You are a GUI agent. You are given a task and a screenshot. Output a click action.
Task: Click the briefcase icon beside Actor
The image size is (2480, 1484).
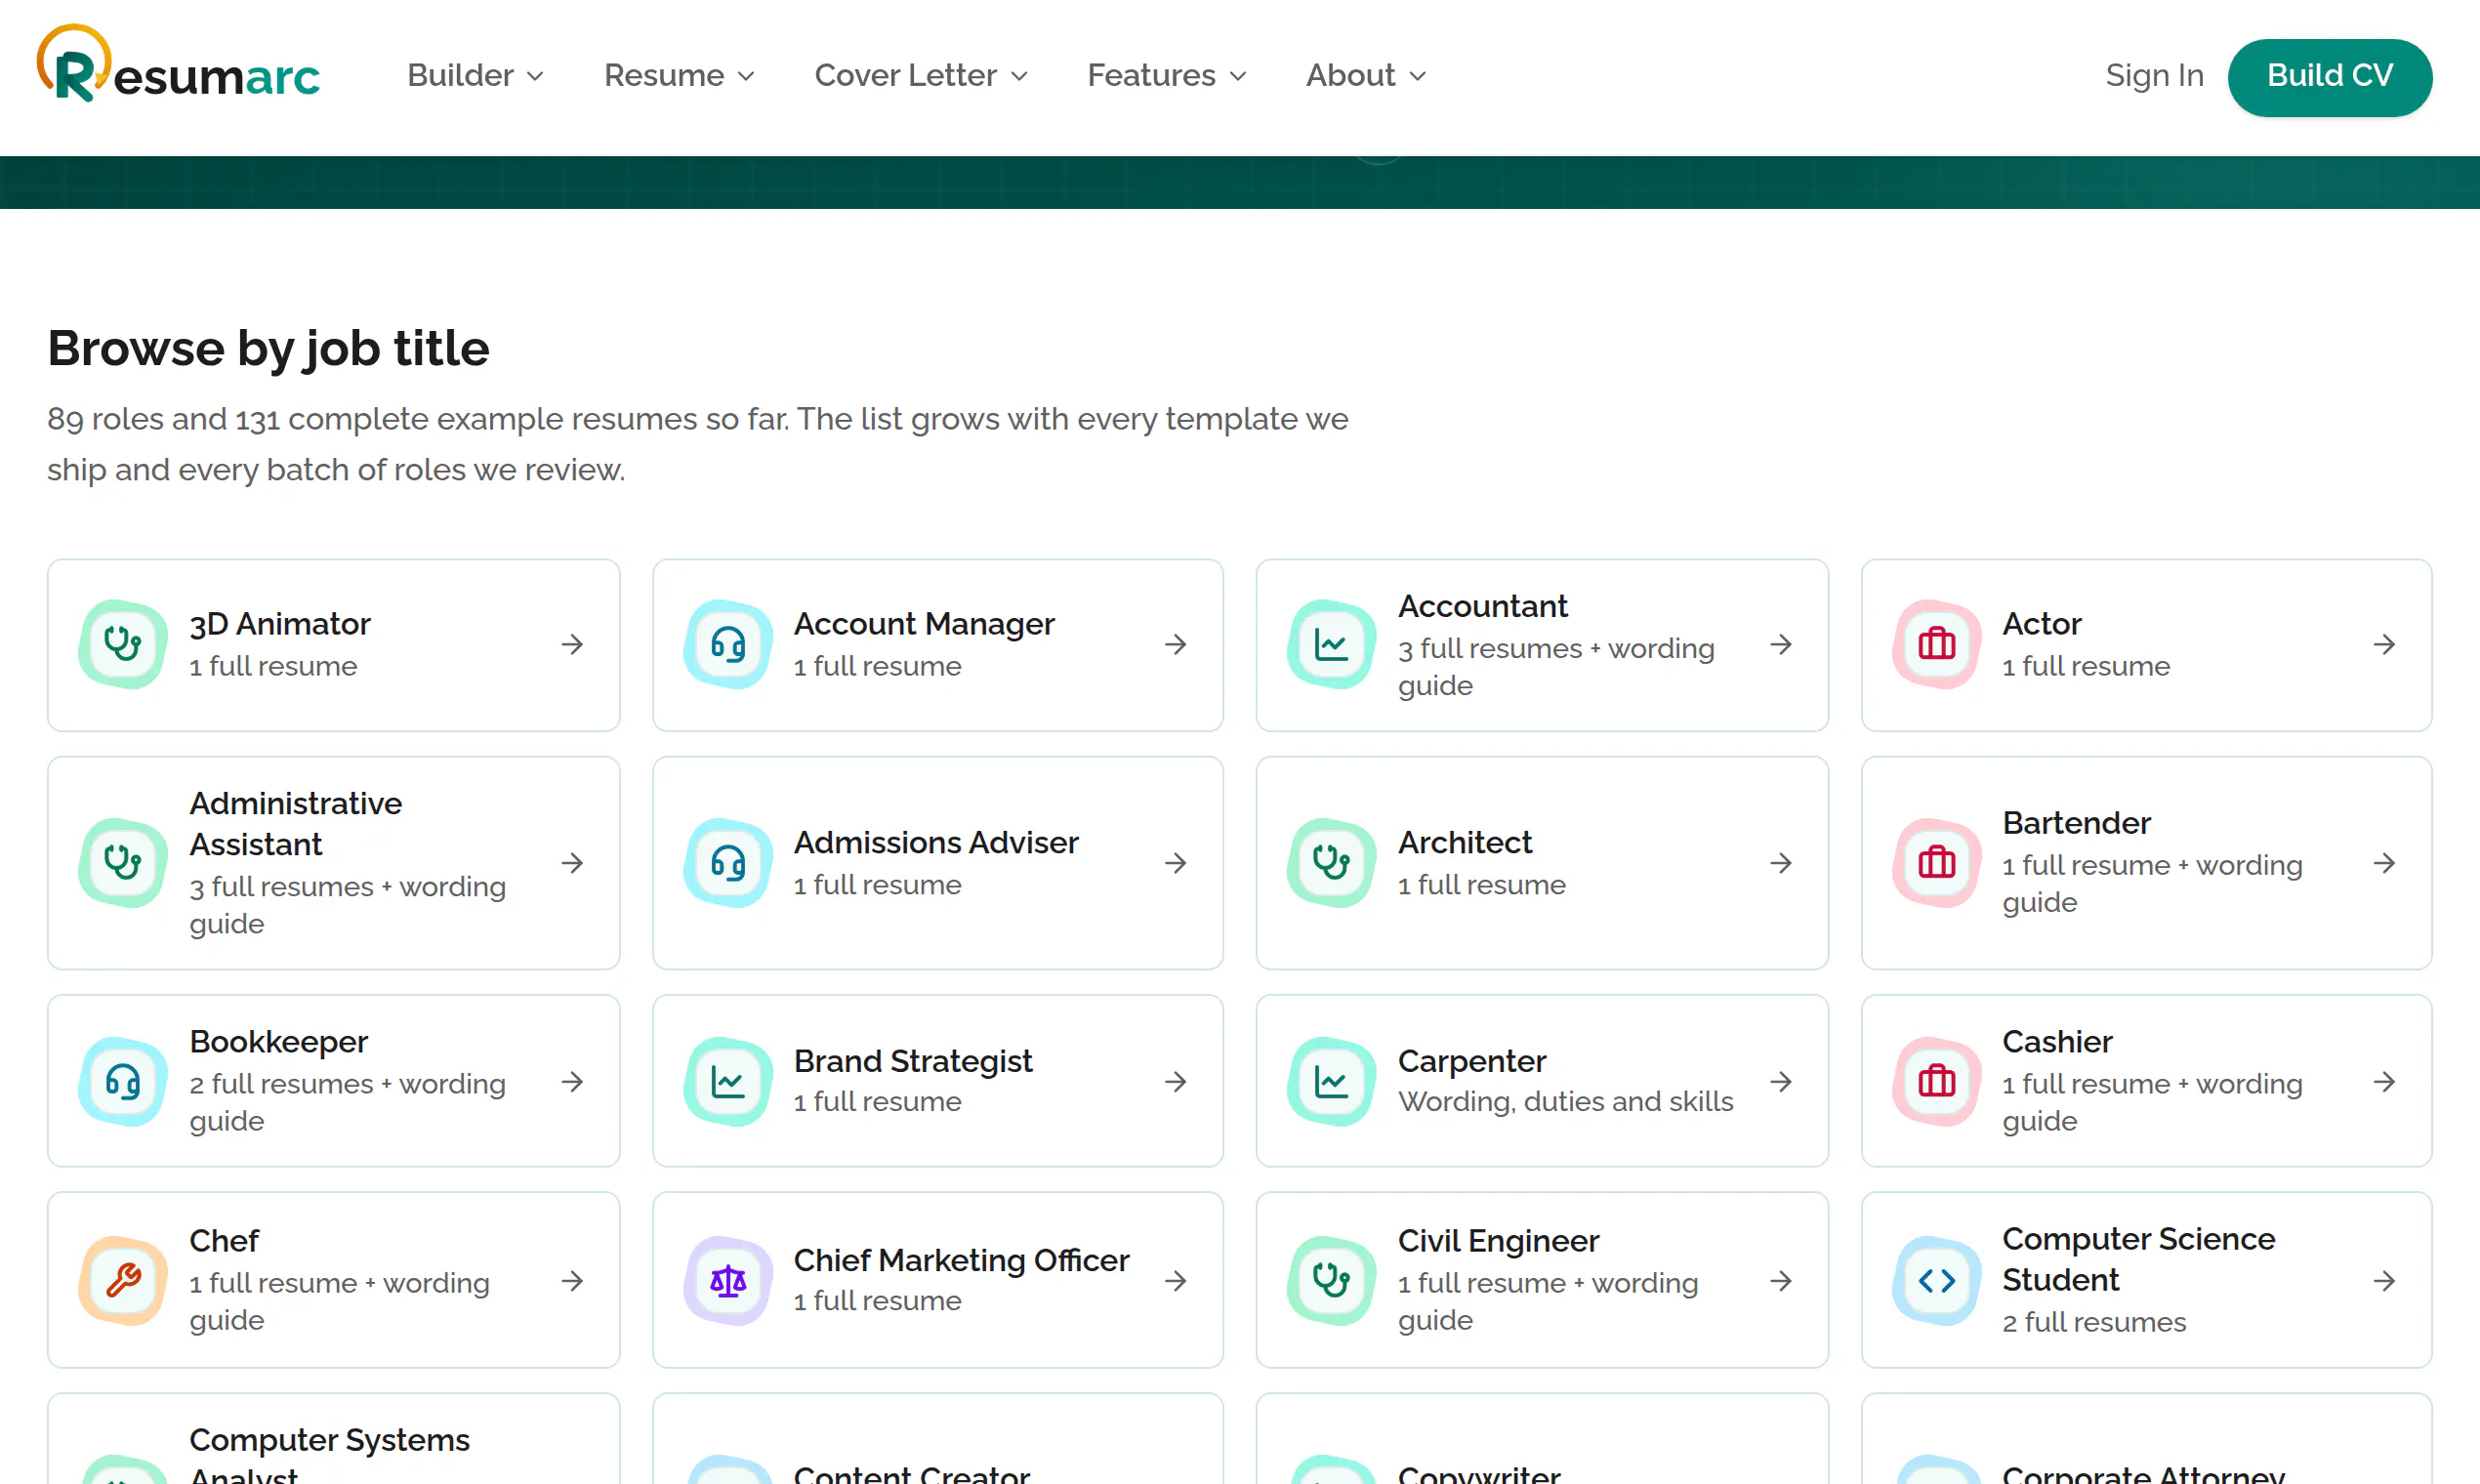[x=1936, y=644]
